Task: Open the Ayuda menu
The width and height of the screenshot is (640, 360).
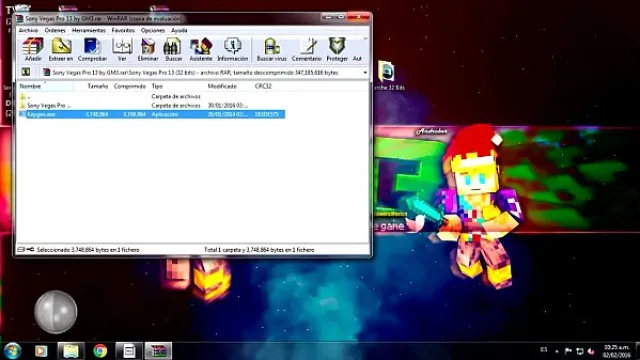Action: (x=179, y=30)
